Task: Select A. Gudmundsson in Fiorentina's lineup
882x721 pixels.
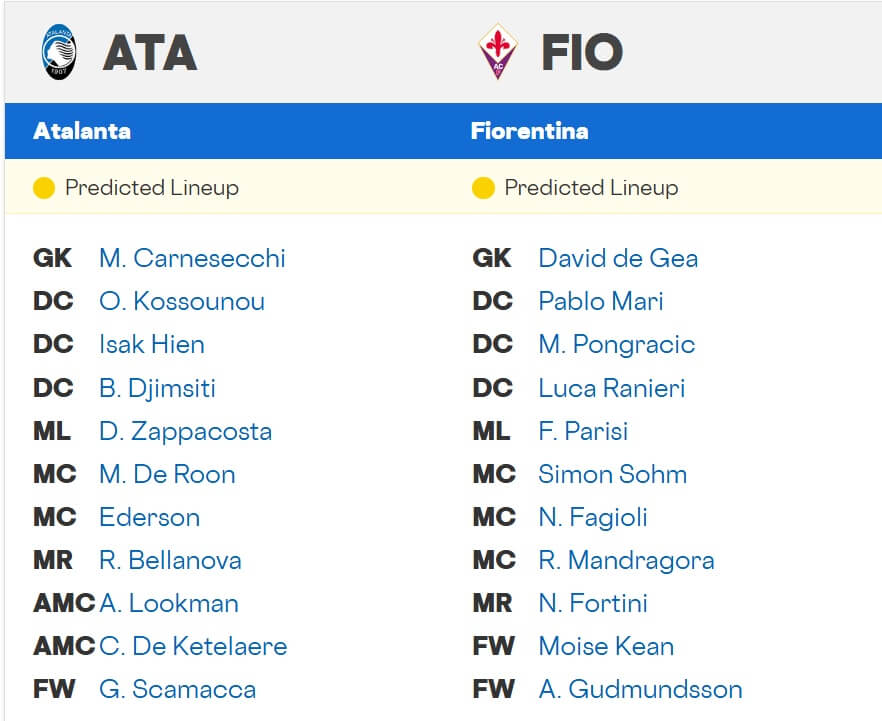Action: [x=641, y=690]
